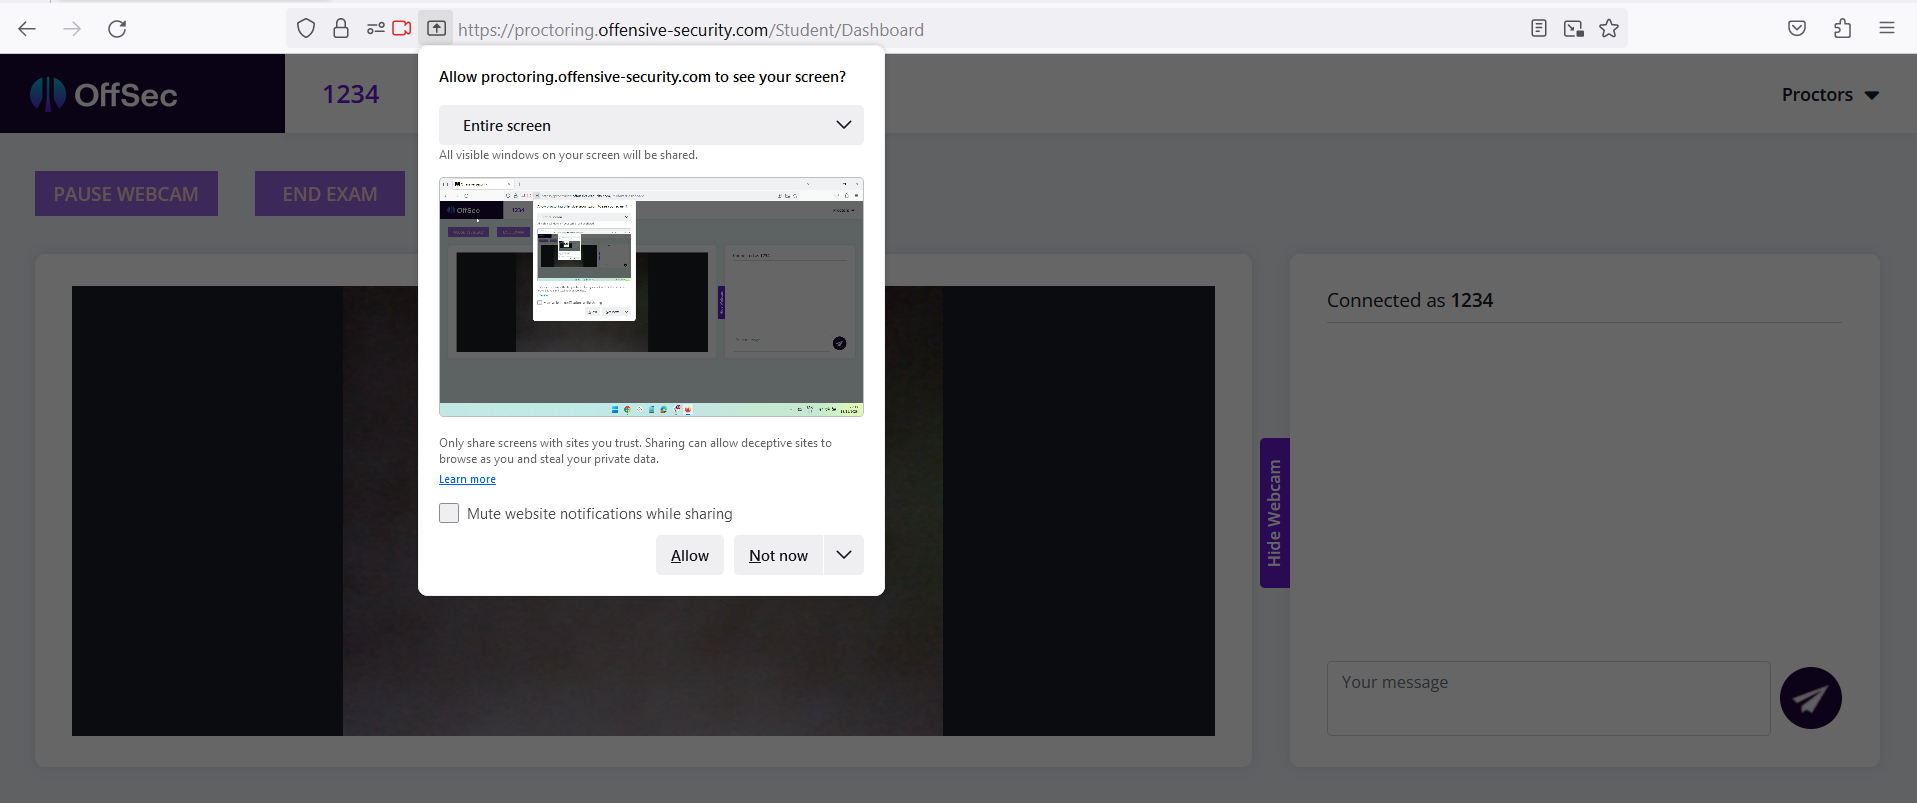Open the Not now options arrow
Image resolution: width=1917 pixels, height=803 pixels.
point(844,555)
